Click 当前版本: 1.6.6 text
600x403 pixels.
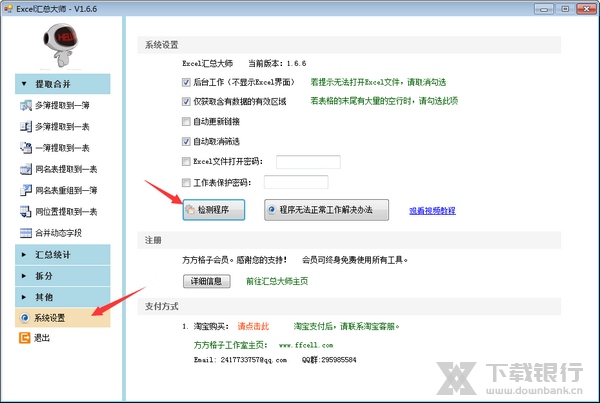tap(277, 64)
